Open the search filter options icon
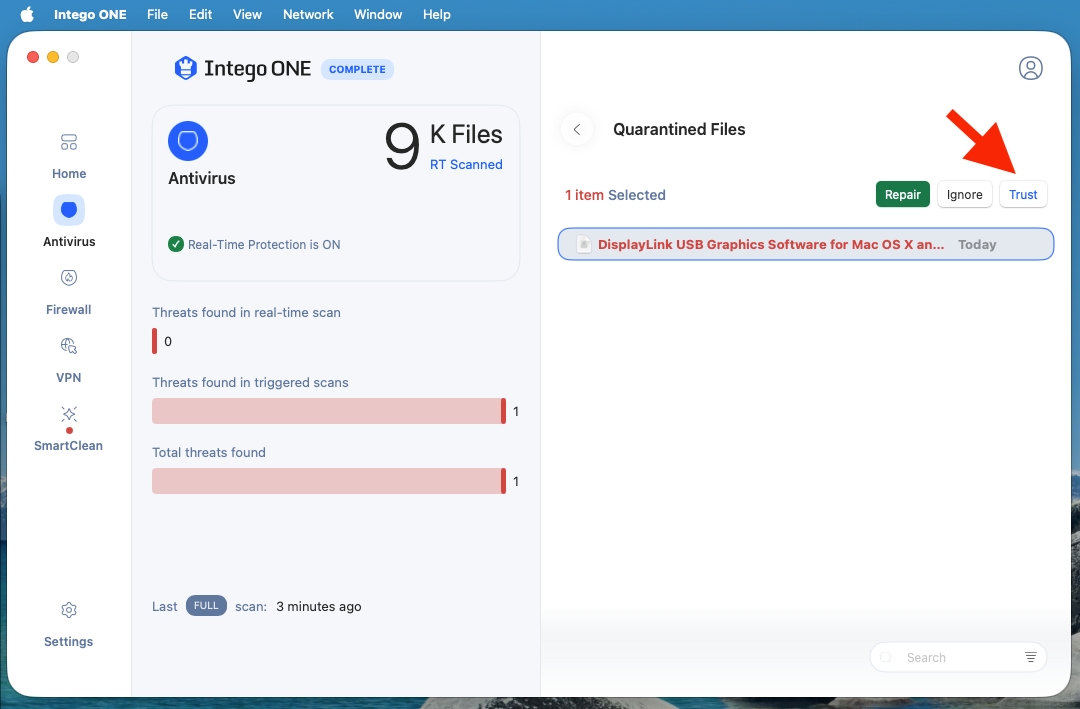 [1030, 657]
